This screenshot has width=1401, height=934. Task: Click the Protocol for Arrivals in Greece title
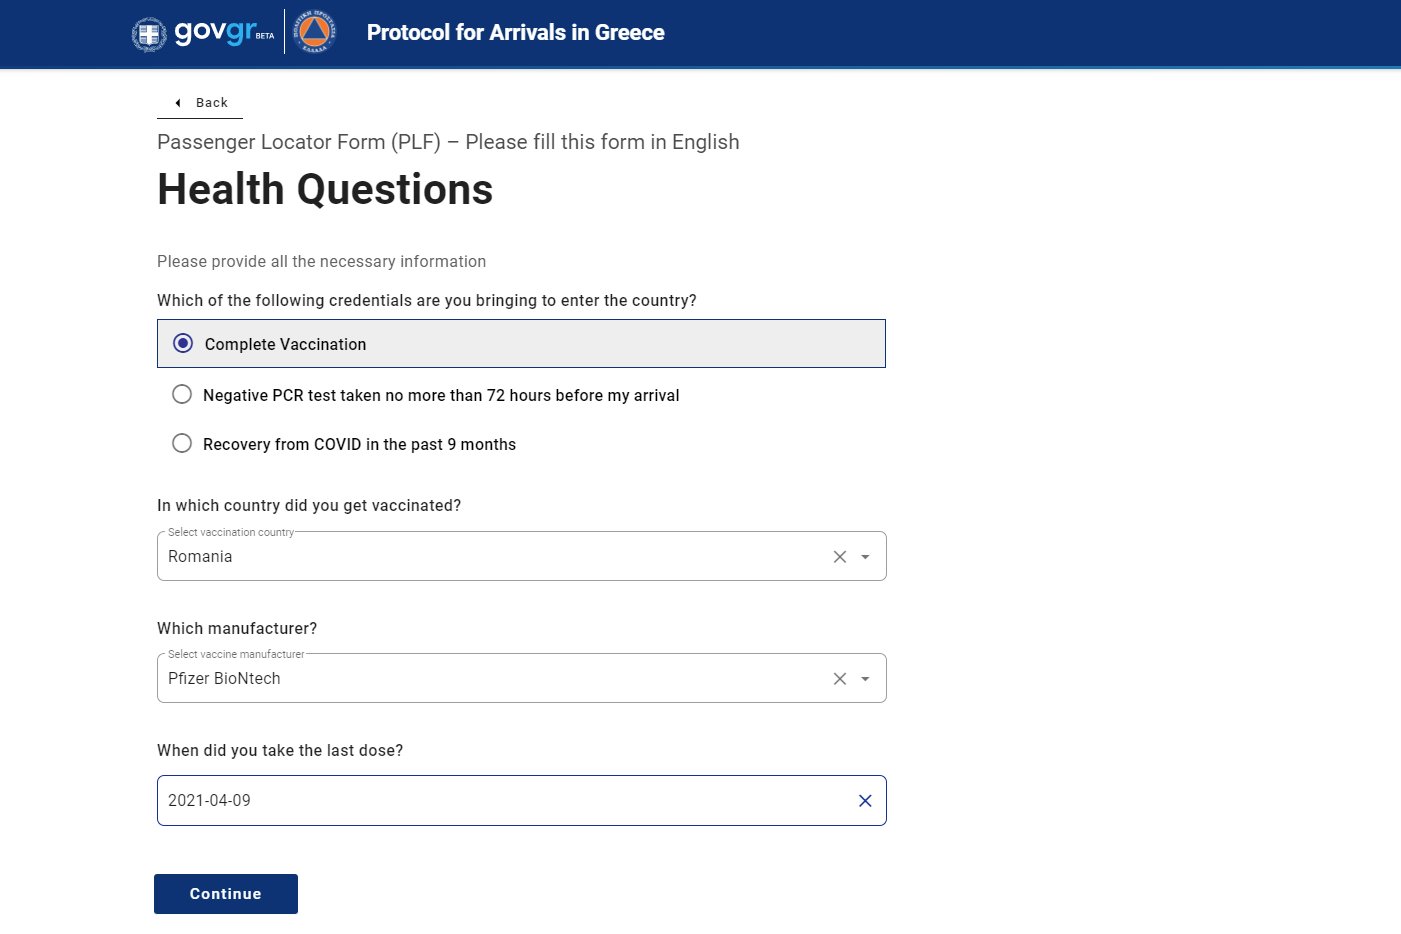point(515,33)
